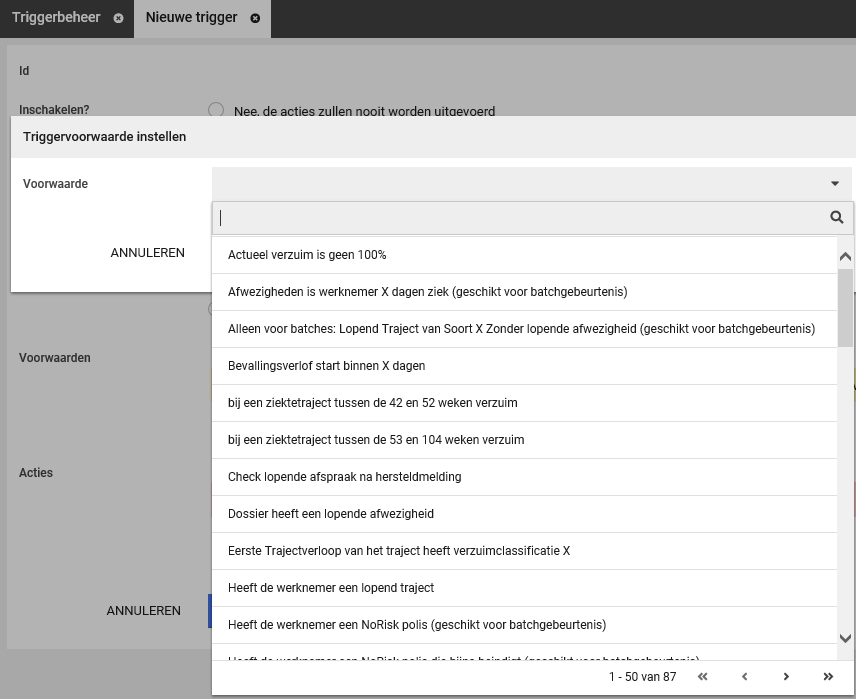
Task: Click the search magnifier icon
Action: point(837,217)
